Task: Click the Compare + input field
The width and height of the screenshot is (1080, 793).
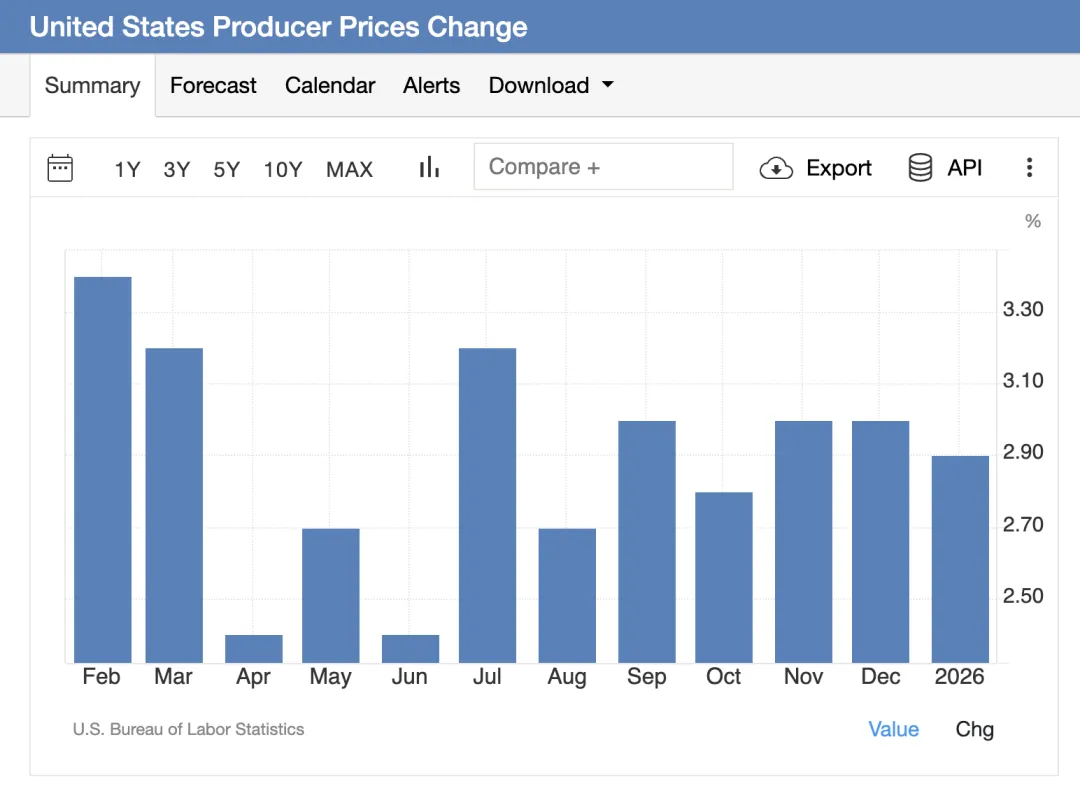Action: pyautogui.click(x=603, y=167)
